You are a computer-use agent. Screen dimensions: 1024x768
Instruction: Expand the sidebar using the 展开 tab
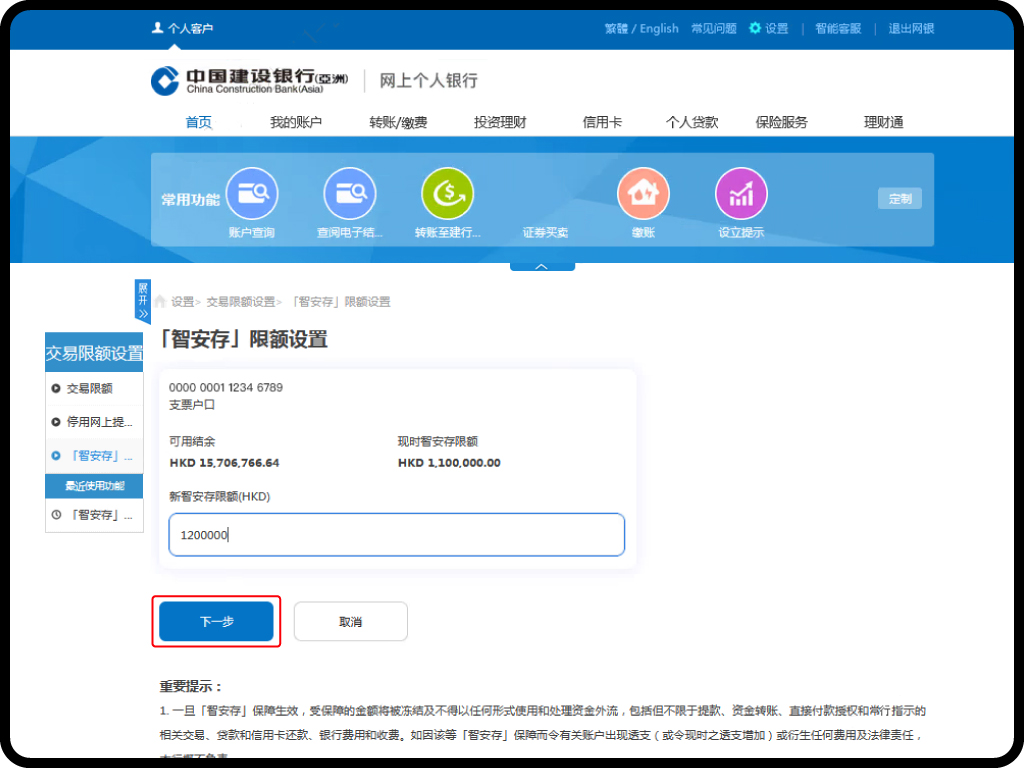click(142, 301)
